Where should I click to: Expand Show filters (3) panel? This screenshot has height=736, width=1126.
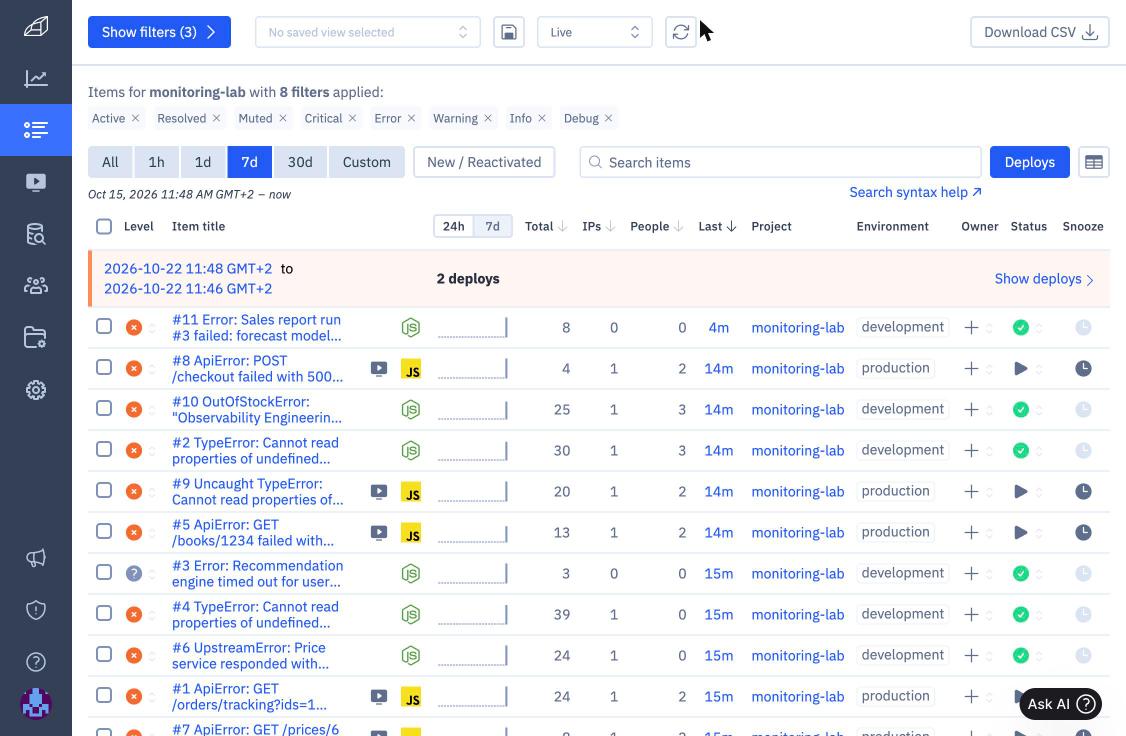point(159,32)
